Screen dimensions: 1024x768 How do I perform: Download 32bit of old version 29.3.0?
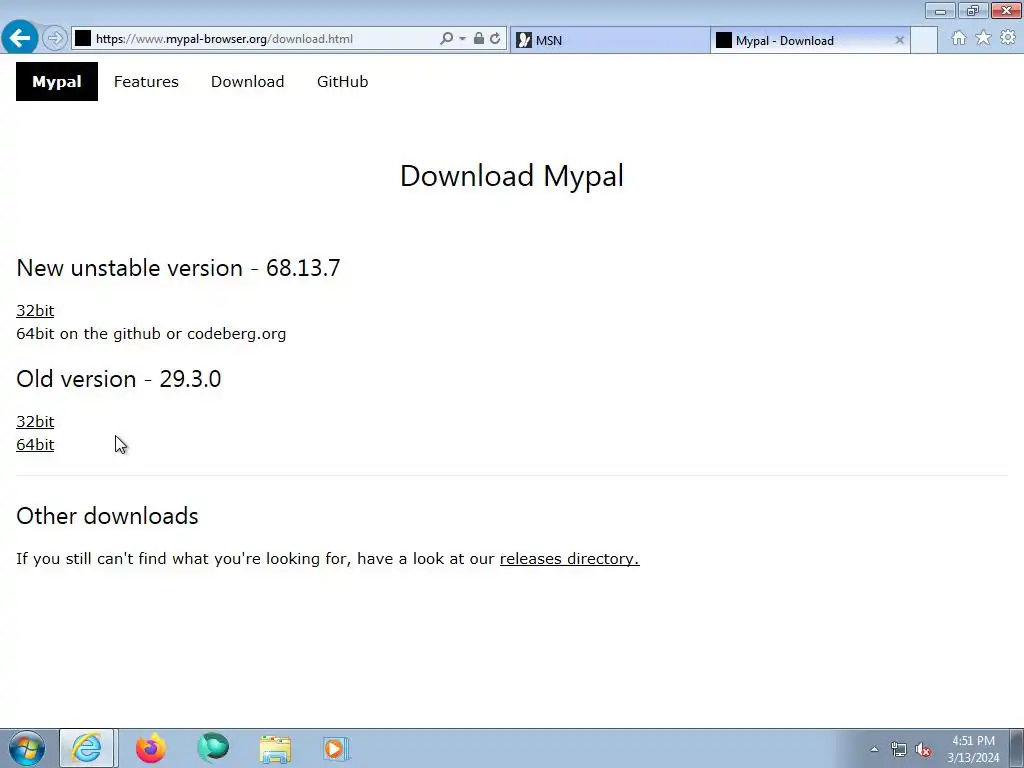coord(35,422)
